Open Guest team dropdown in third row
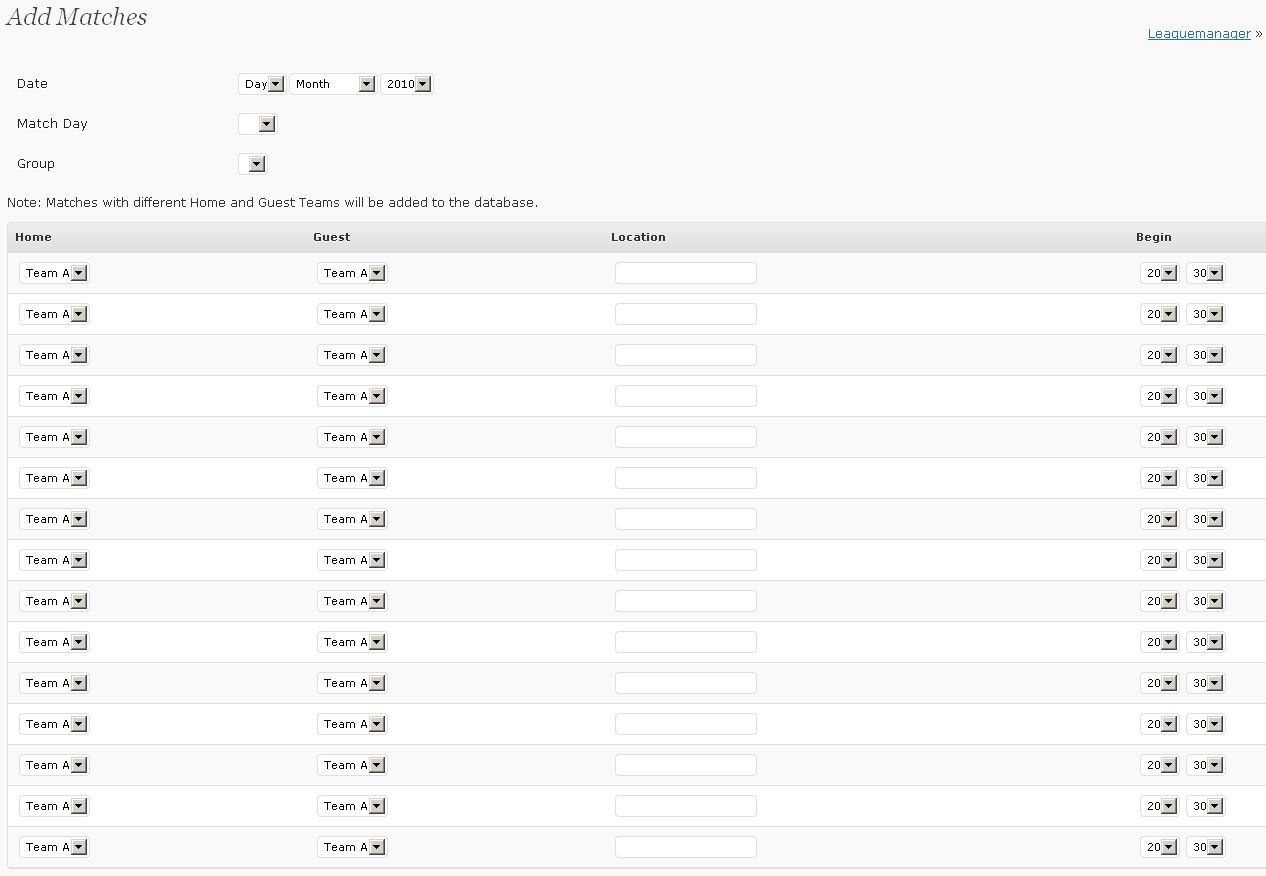This screenshot has width=1266, height=876. click(x=353, y=355)
